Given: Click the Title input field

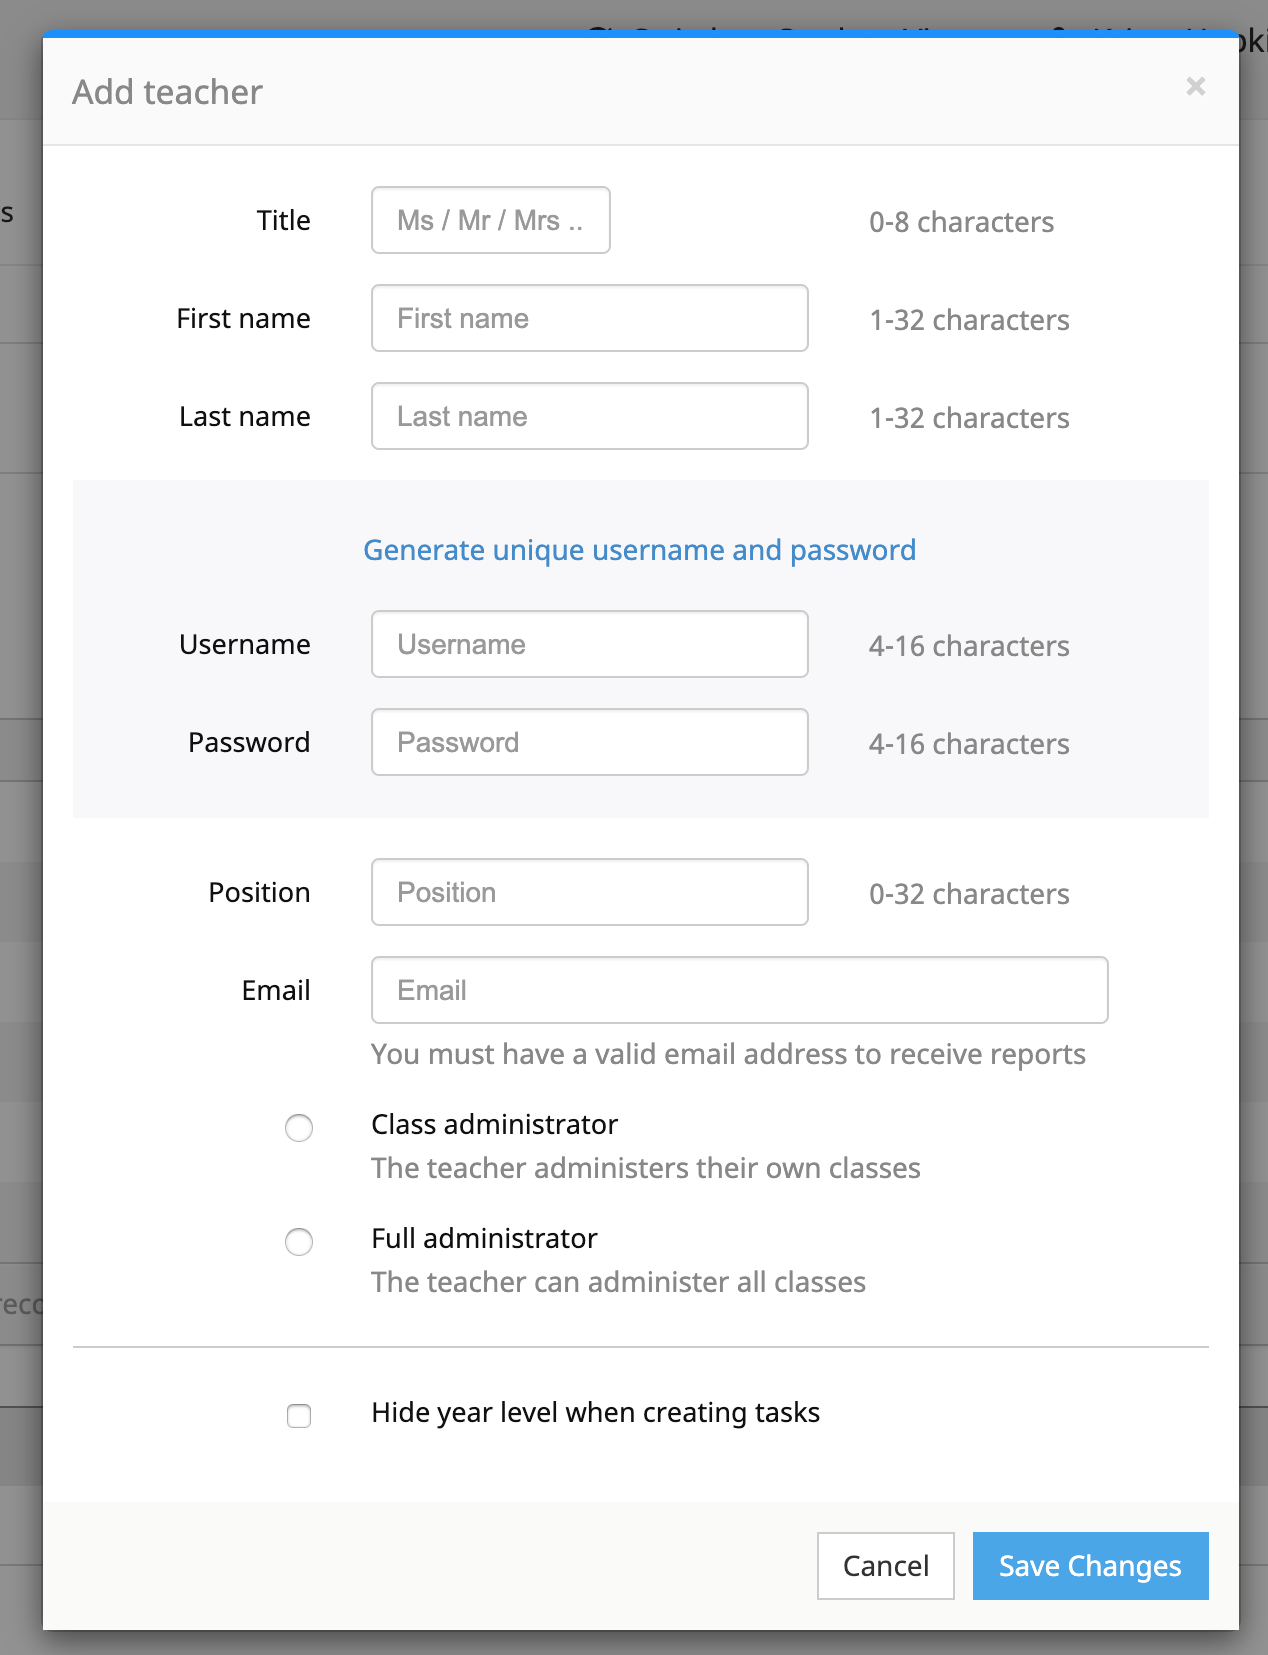Looking at the screenshot, I should click(x=490, y=220).
